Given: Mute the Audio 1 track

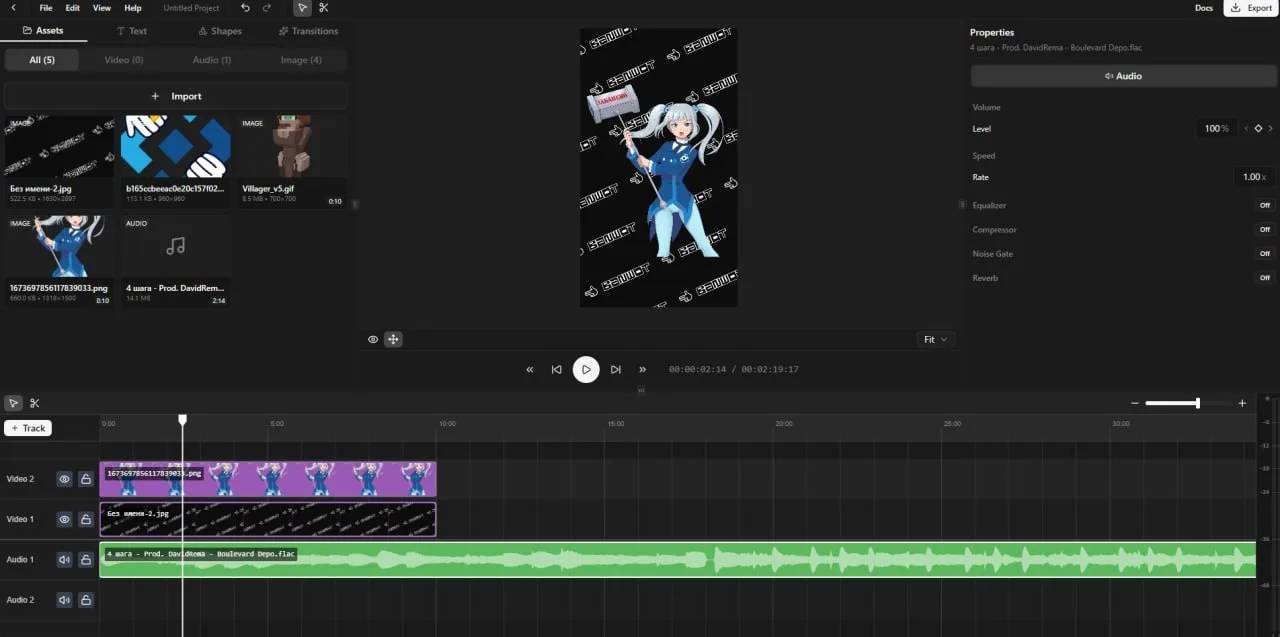Looking at the screenshot, I should point(64,560).
